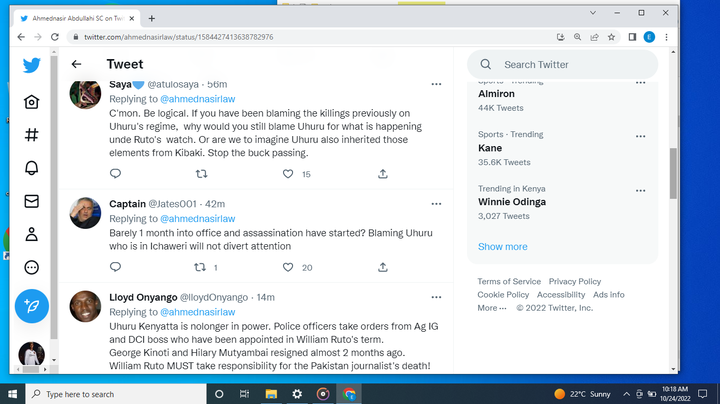720x404 pixels.
Task: Open Ads info link
Action: (609, 295)
